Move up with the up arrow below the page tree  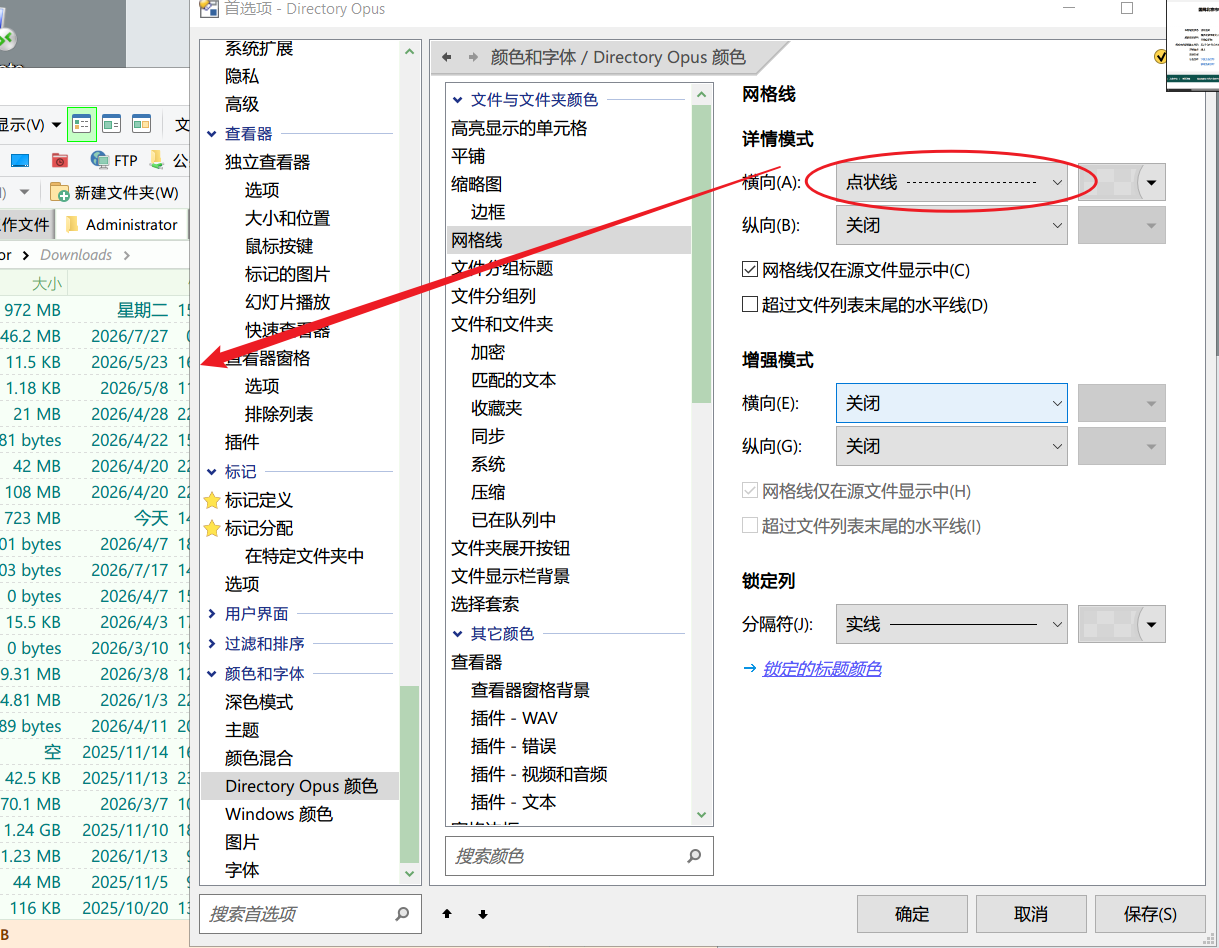(x=447, y=913)
